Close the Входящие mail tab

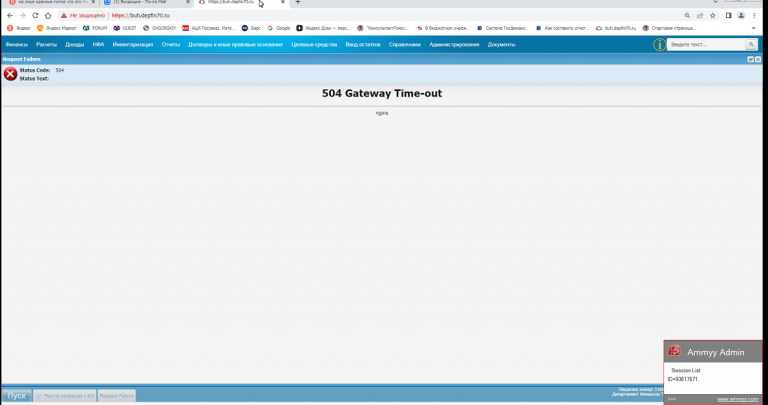point(188,2)
